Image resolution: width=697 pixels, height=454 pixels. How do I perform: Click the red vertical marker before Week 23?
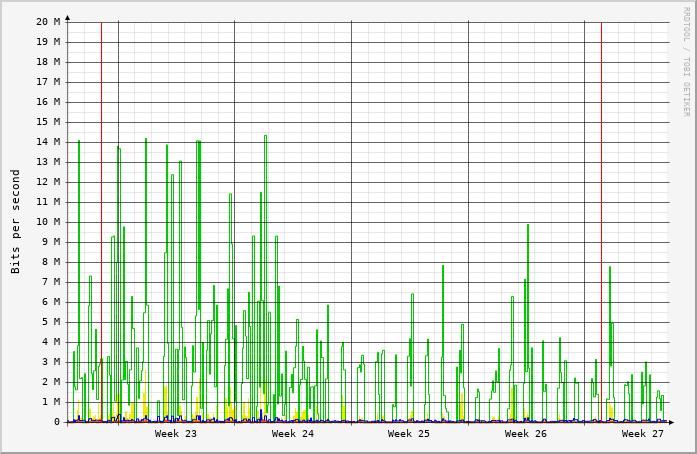pos(101,222)
